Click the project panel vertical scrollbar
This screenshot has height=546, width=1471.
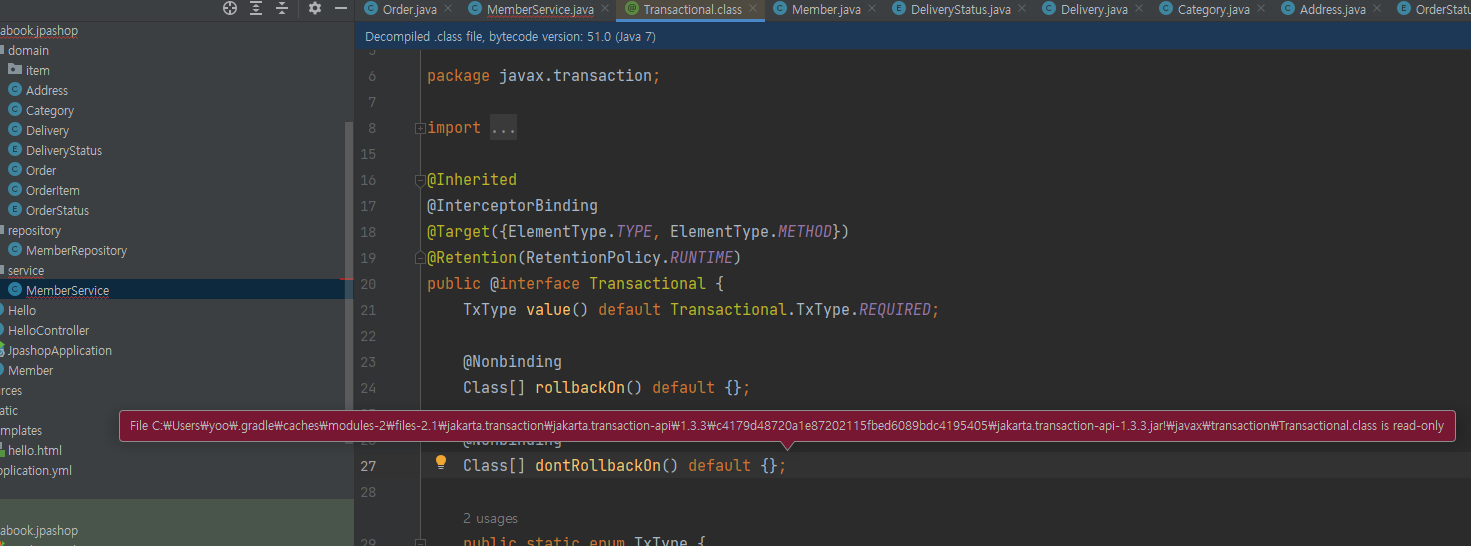(x=348, y=200)
